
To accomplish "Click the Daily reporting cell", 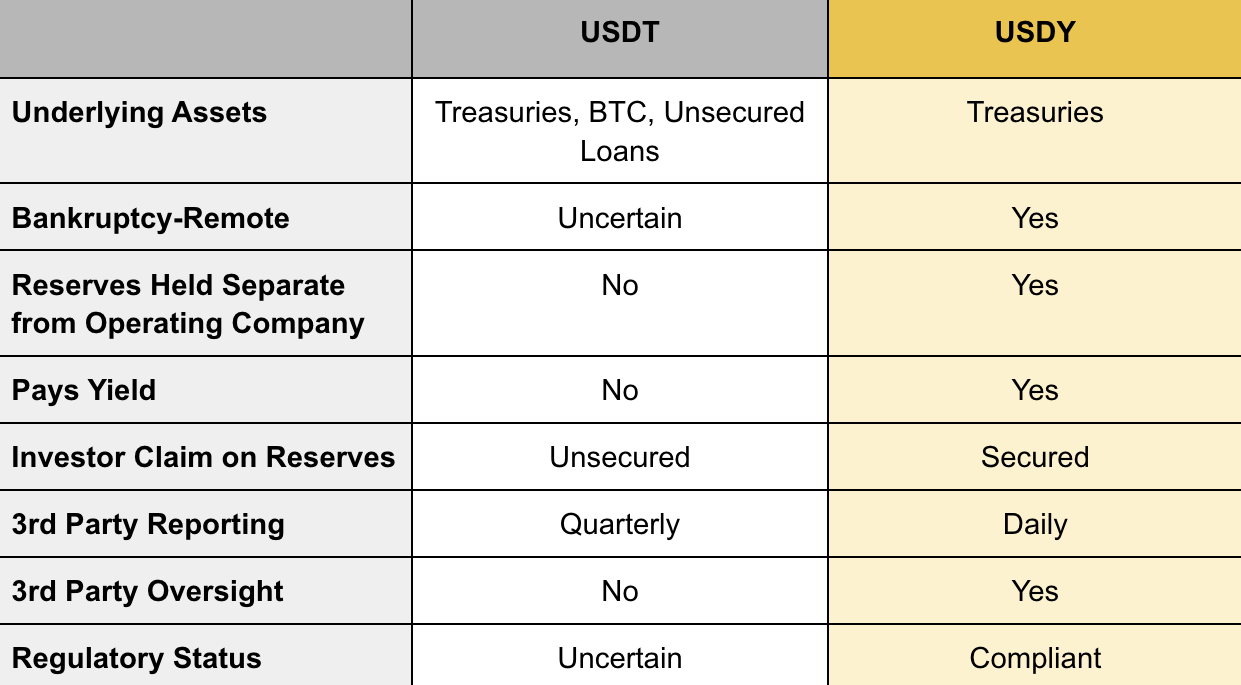I will [1034, 524].
